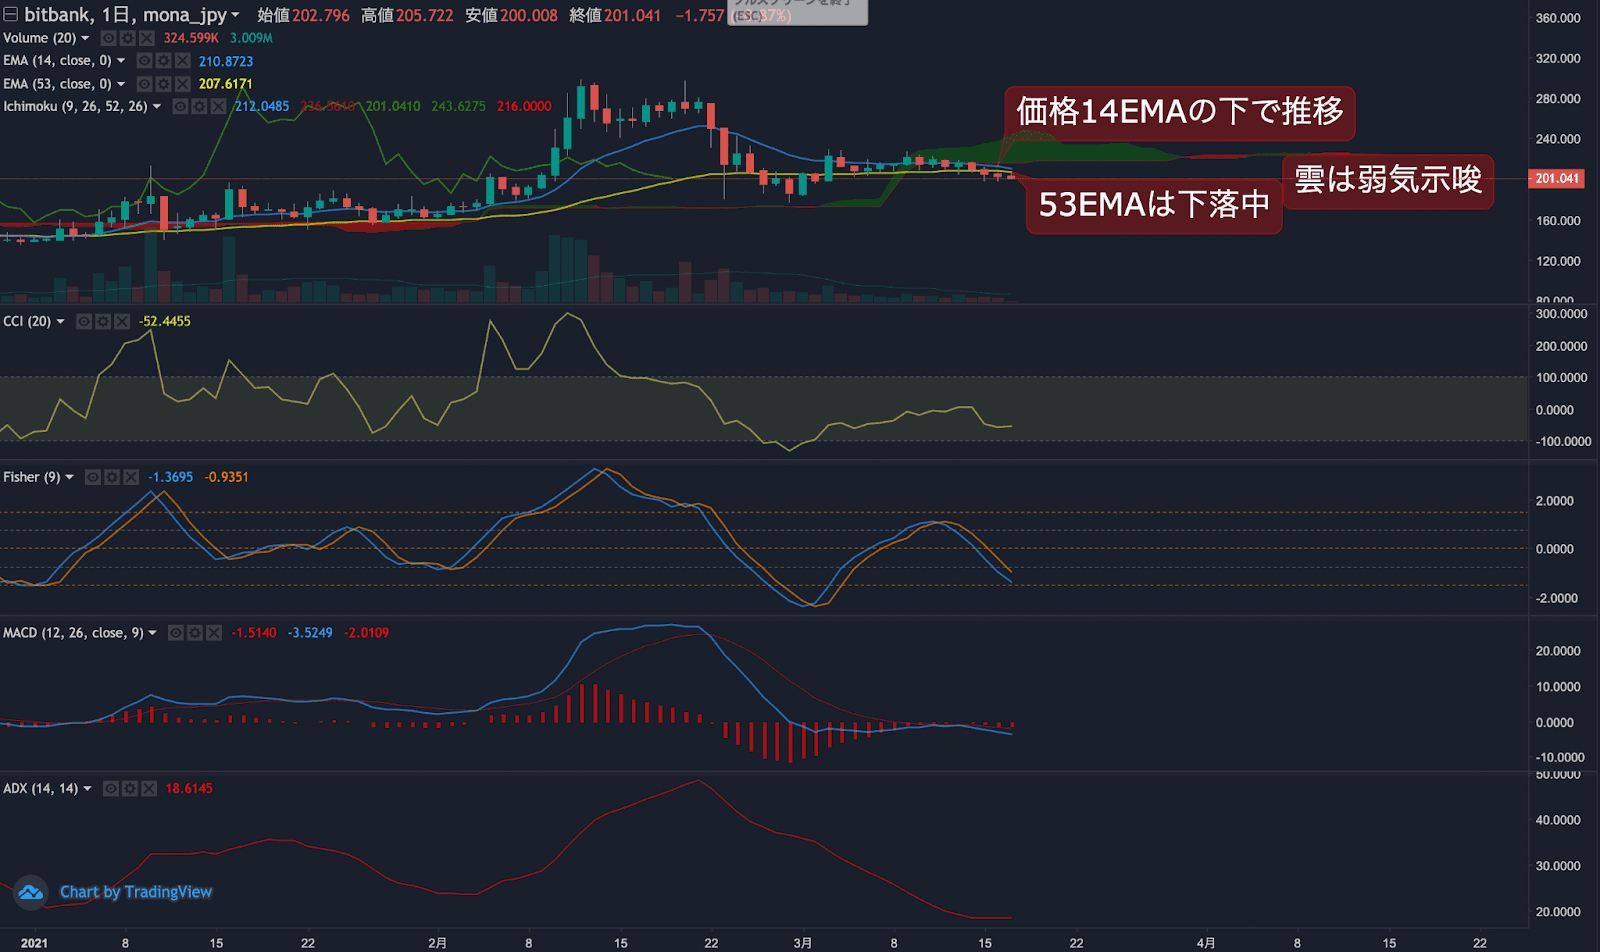Toggle visibility eye of Volume (20)
Image resolution: width=1600 pixels, height=952 pixels.
(108, 38)
